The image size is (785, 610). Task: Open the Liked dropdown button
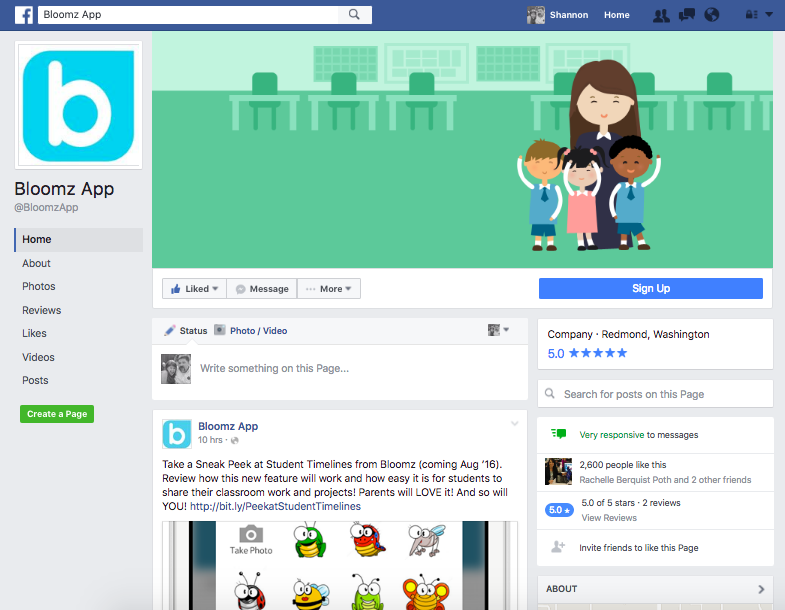point(194,288)
